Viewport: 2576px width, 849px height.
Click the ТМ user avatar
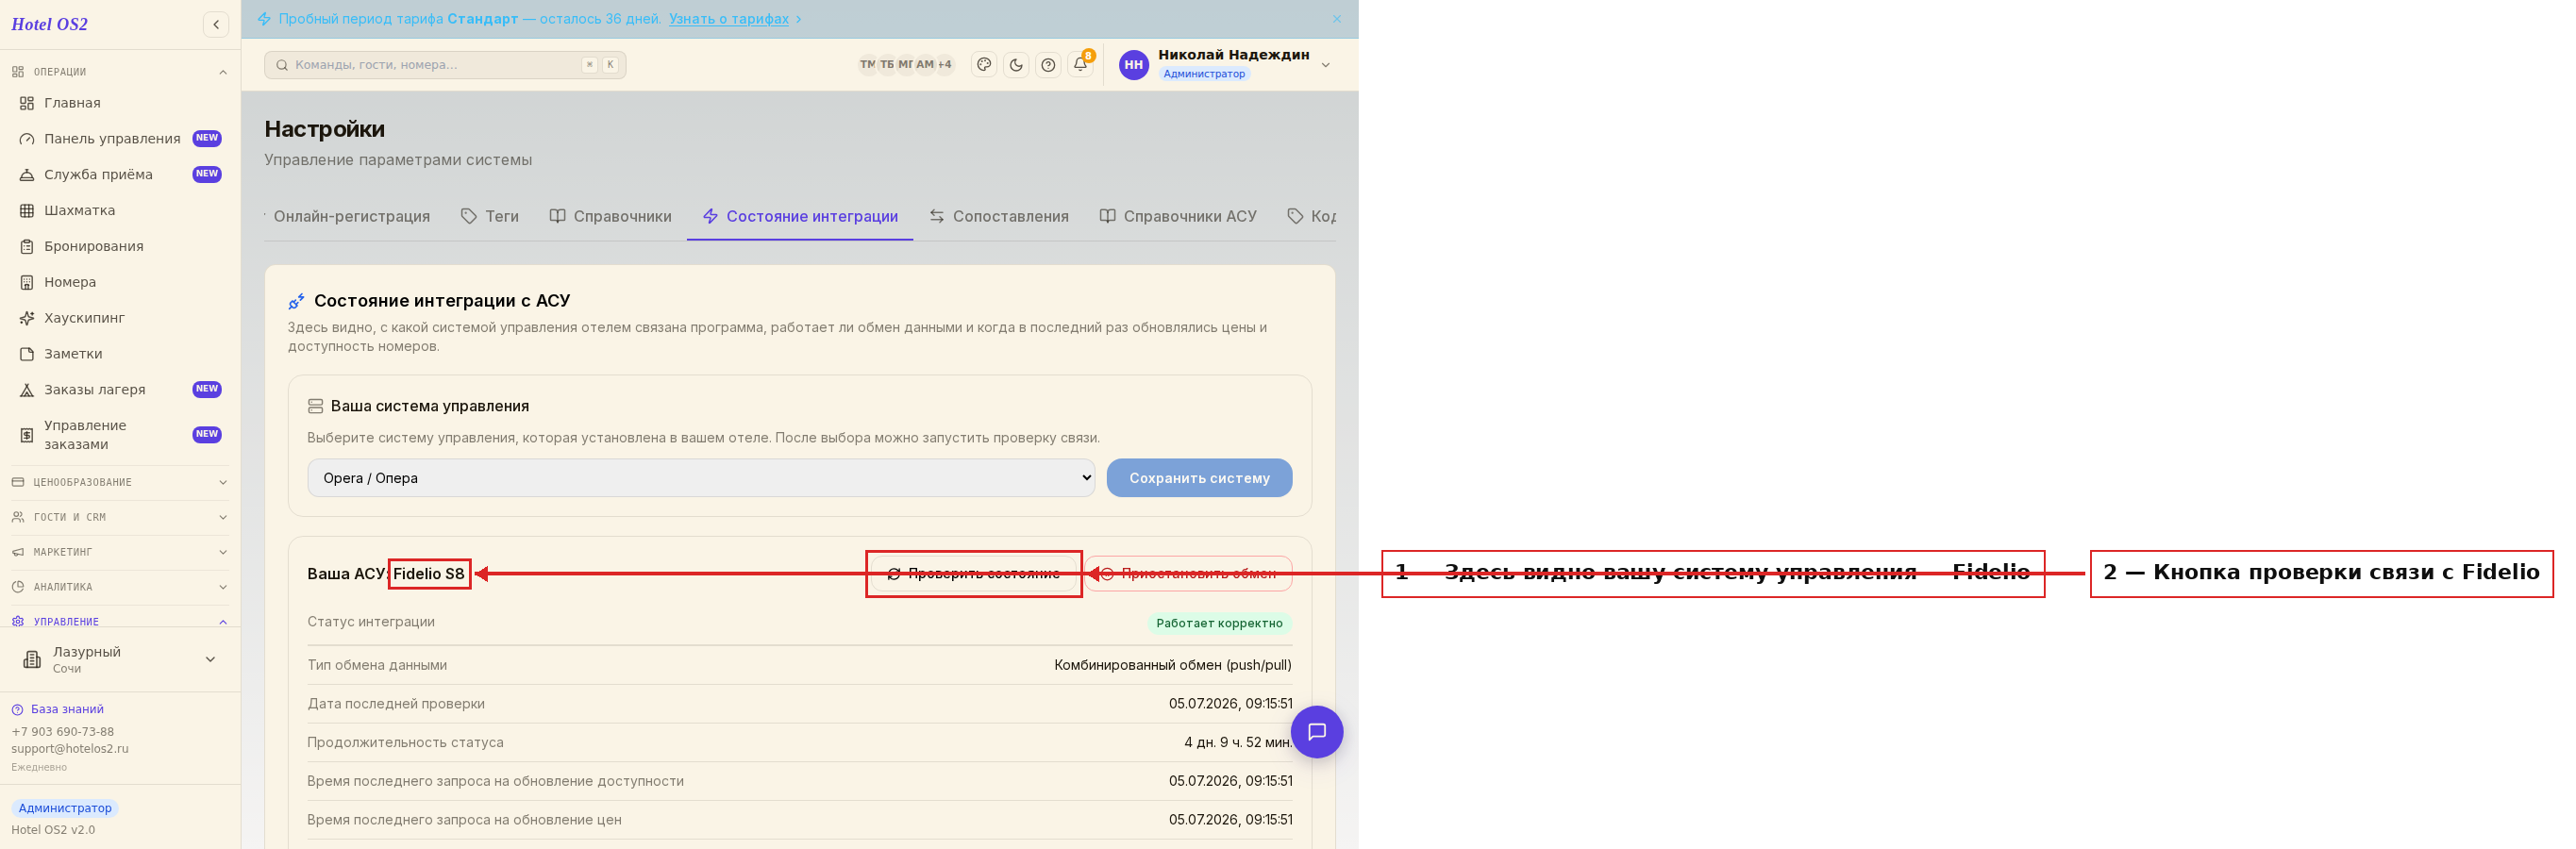click(x=867, y=65)
